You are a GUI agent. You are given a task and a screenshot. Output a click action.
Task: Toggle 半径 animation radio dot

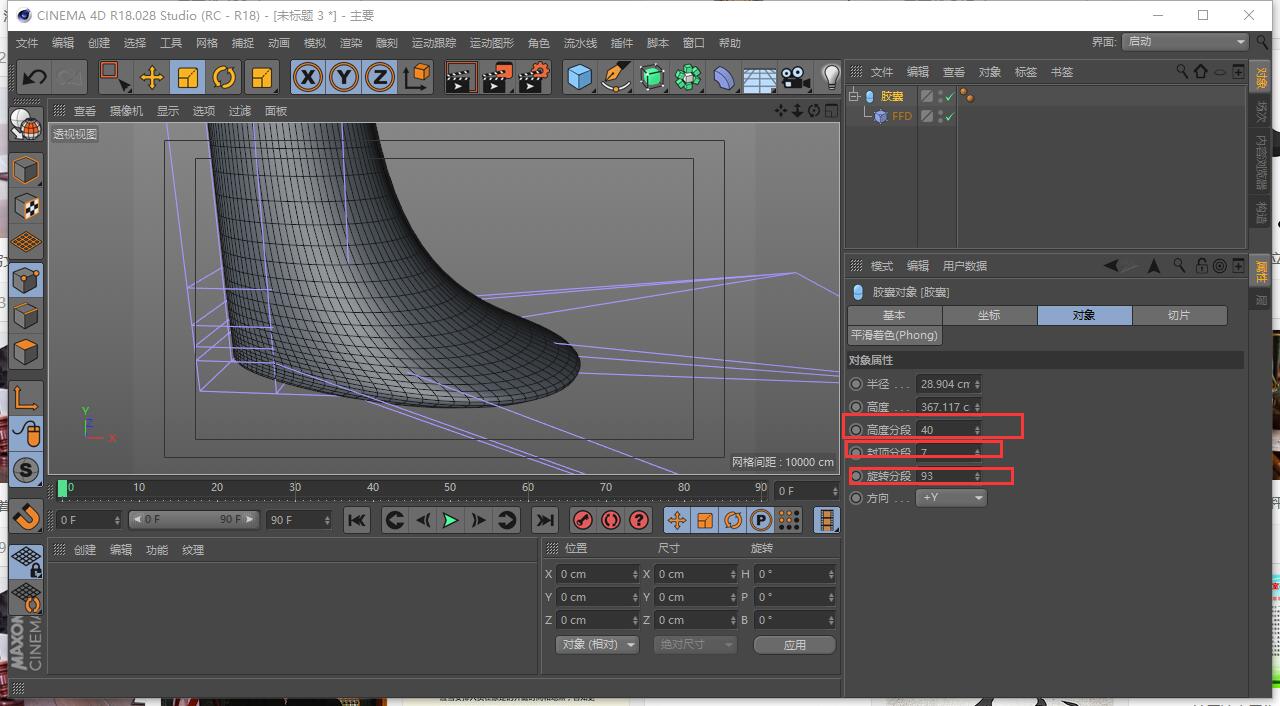[856, 384]
